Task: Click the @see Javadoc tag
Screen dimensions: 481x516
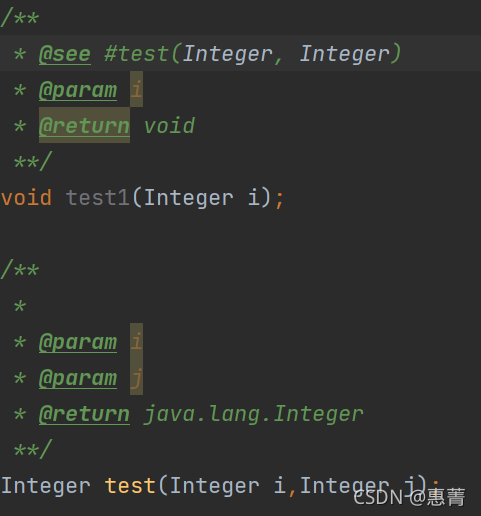Action: [x=65, y=54]
